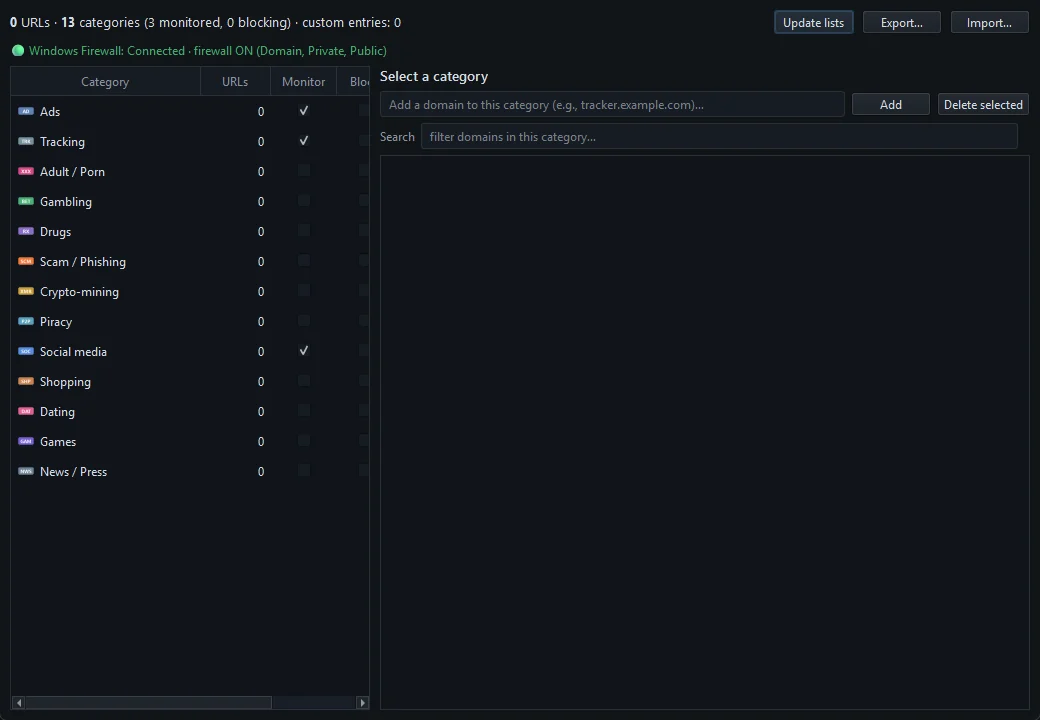Sort by the URLs column header
Screen dimensions: 1040x720
(x=235, y=82)
